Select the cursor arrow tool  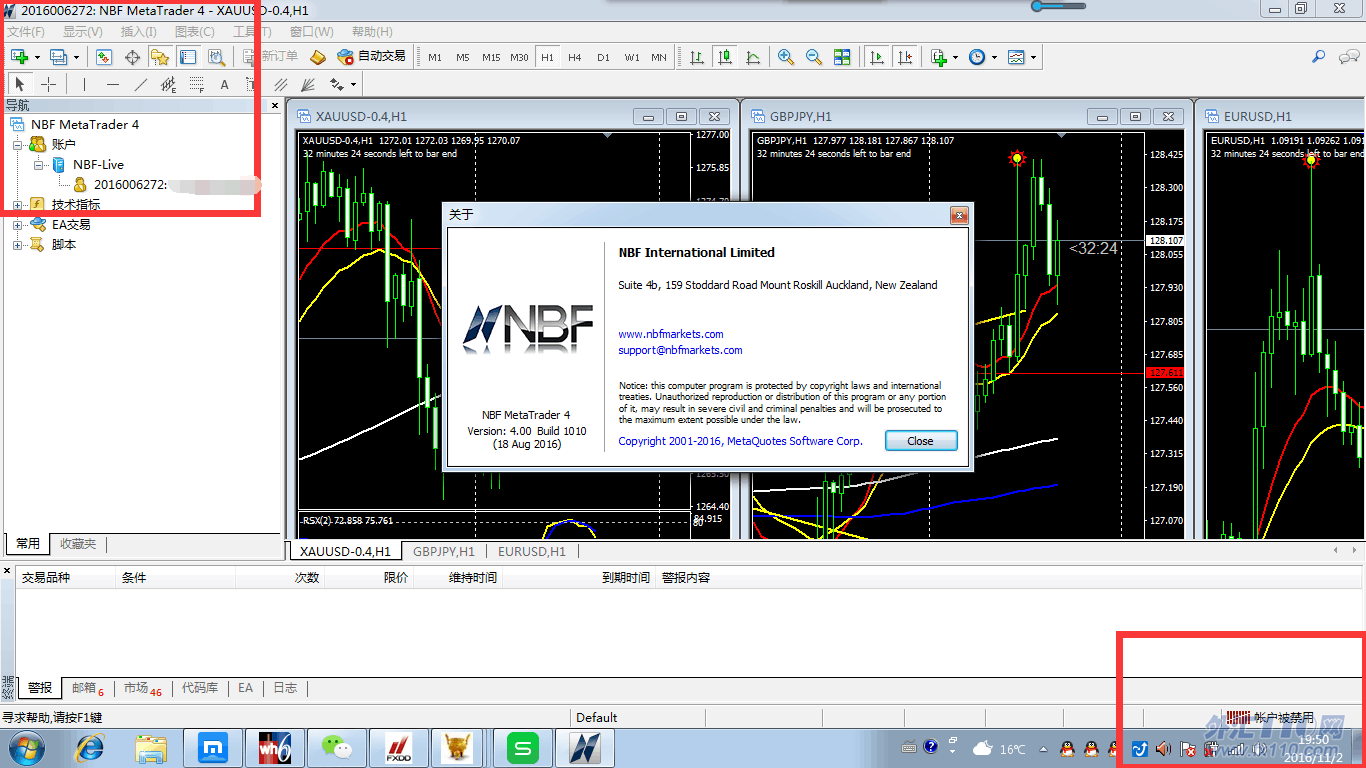click(20, 85)
